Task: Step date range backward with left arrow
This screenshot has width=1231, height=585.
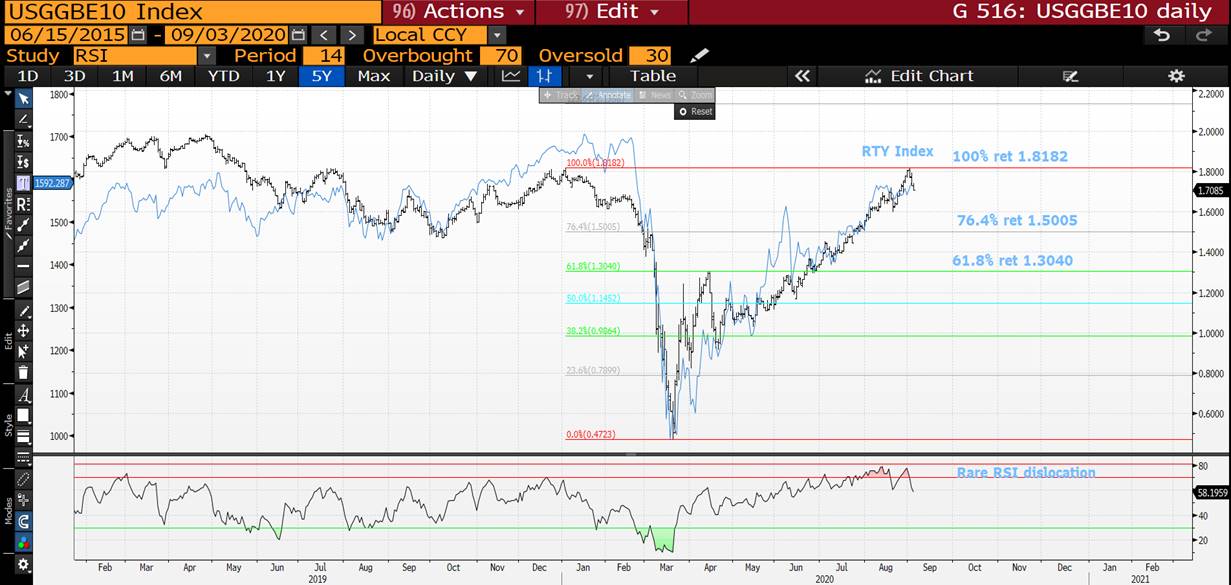Action: click(326, 35)
